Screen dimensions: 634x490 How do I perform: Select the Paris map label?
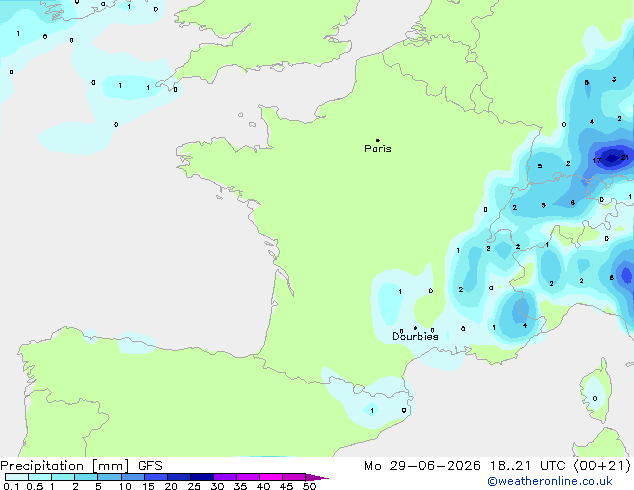point(378,148)
